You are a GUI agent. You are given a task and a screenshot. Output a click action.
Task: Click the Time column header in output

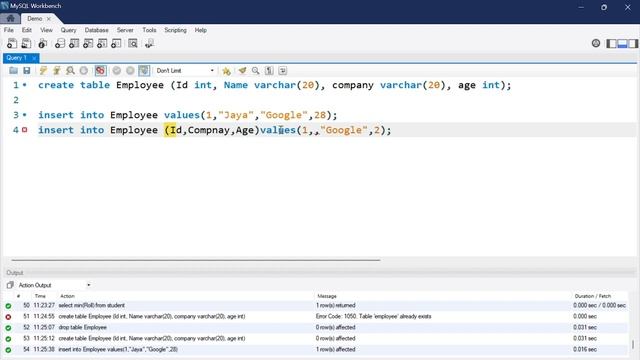point(40,296)
